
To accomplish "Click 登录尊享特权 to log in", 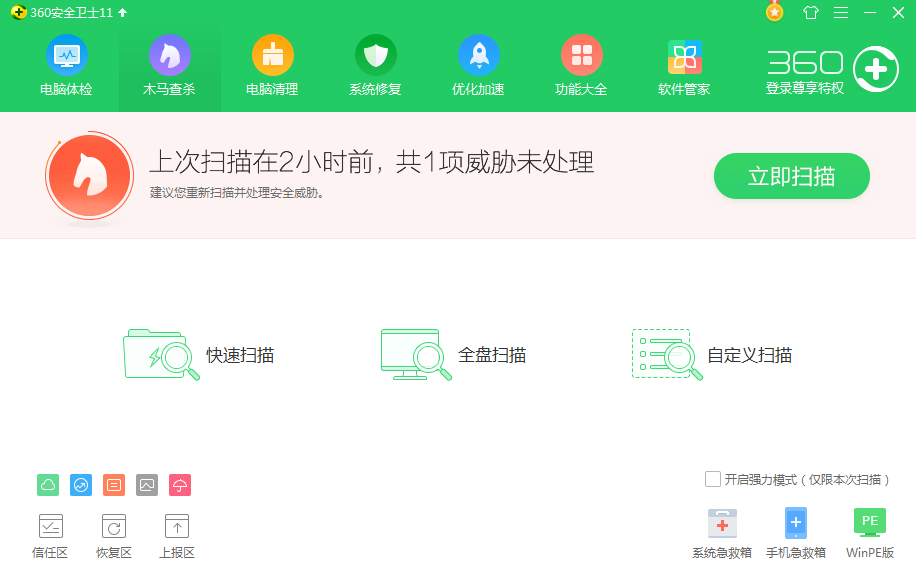I will point(805,88).
